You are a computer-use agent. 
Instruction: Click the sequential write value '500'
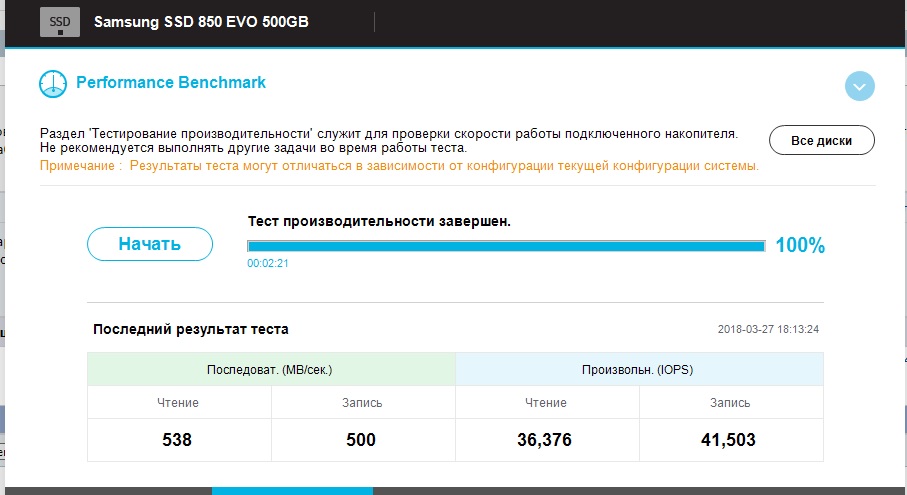(x=361, y=440)
